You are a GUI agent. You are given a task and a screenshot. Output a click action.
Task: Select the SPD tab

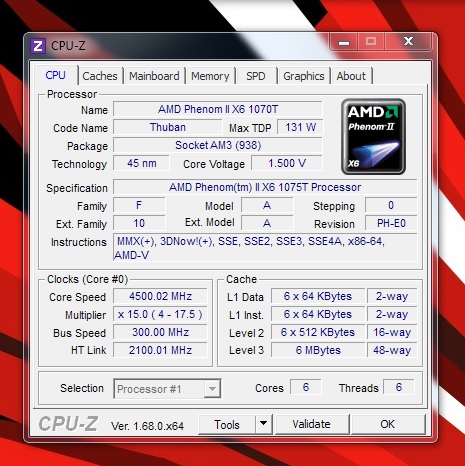[256, 76]
